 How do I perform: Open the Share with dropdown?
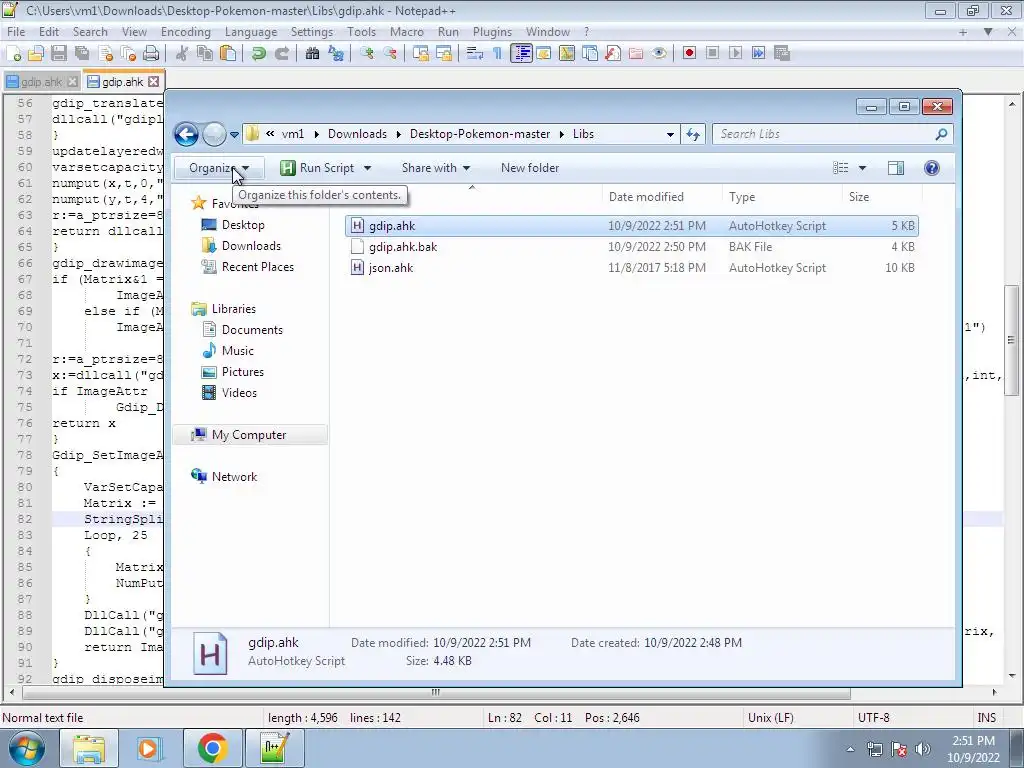pos(436,168)
